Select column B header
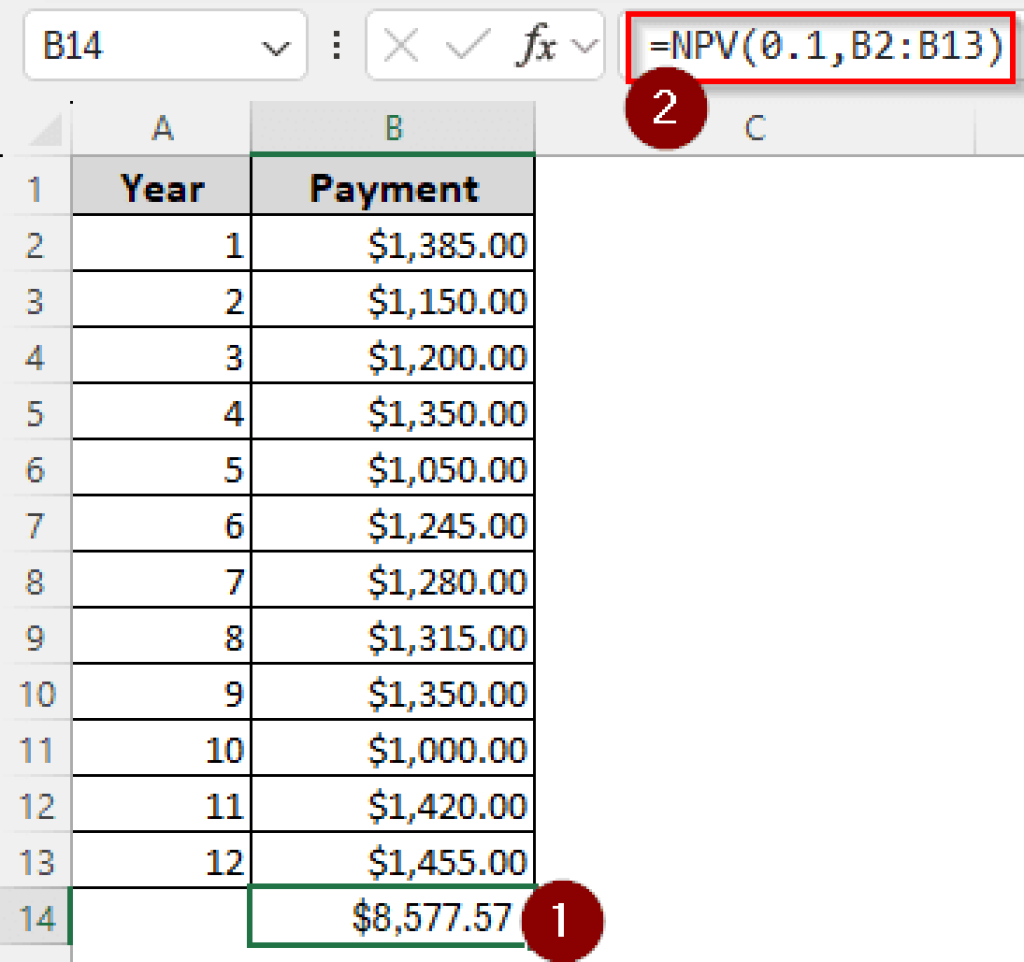 (x=393, y=127)
